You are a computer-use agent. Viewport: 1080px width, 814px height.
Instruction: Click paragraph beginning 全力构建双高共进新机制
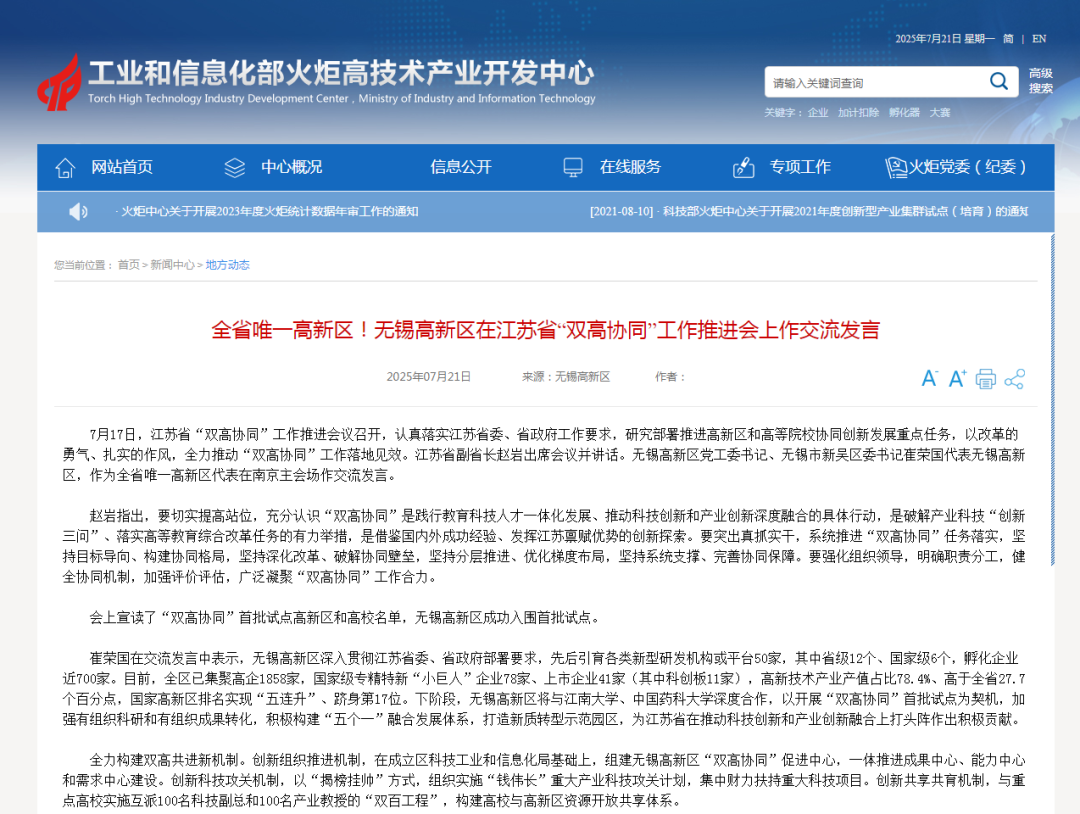(544, 780)
